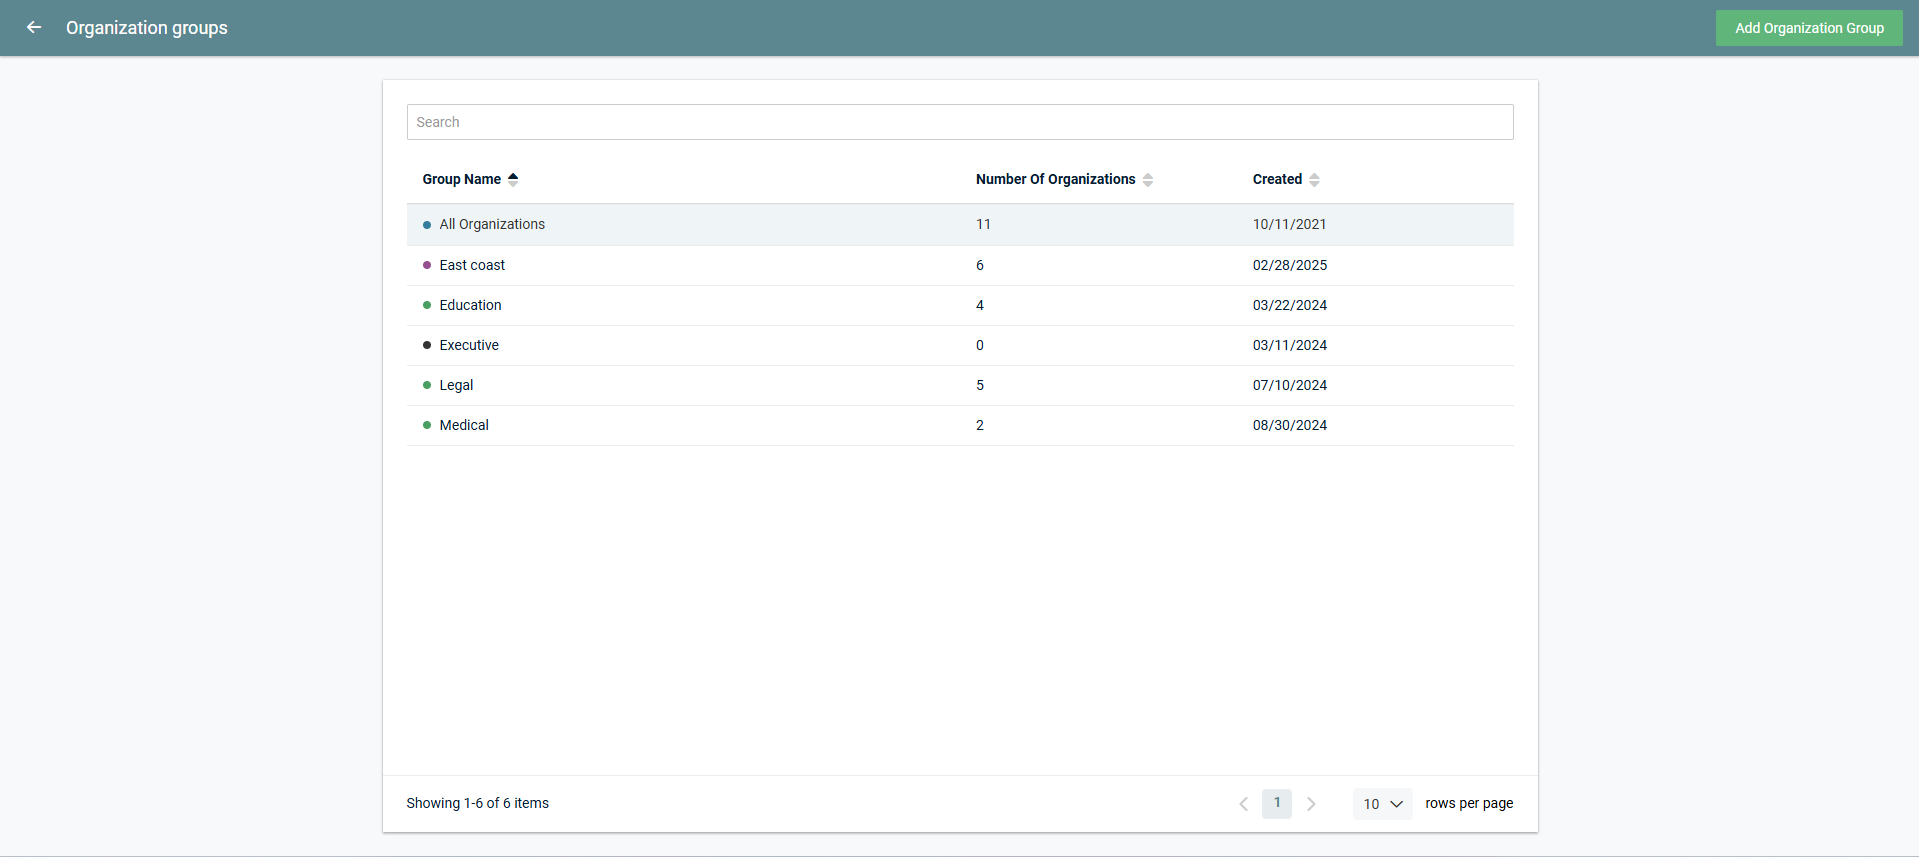The image size is (1919, 857).
Task: Open the rows per page dropdown
Action: [1382, 804]
